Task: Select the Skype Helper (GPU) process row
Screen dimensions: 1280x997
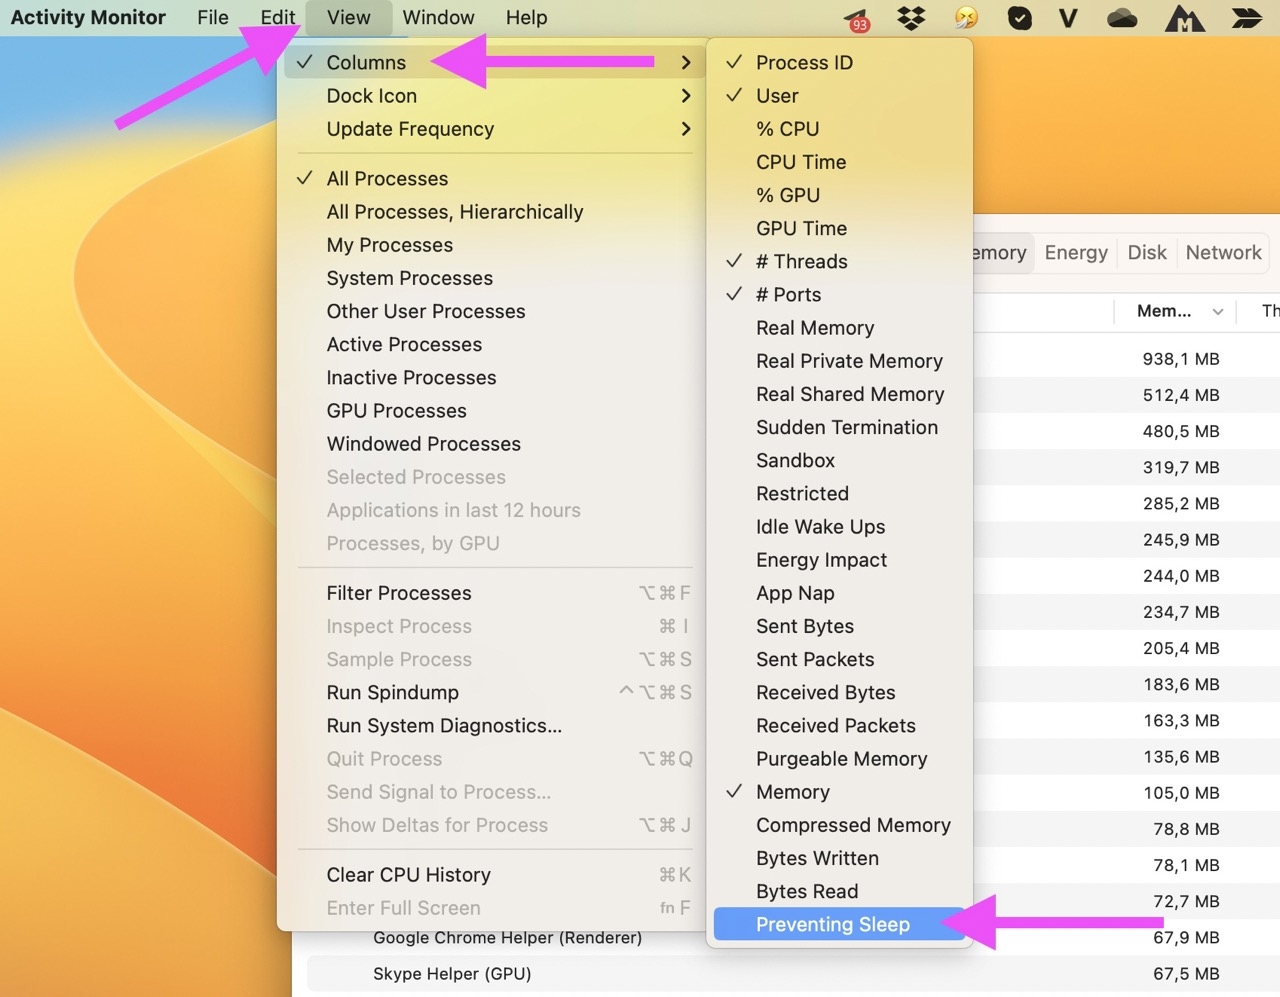Action: coord(793,973)
